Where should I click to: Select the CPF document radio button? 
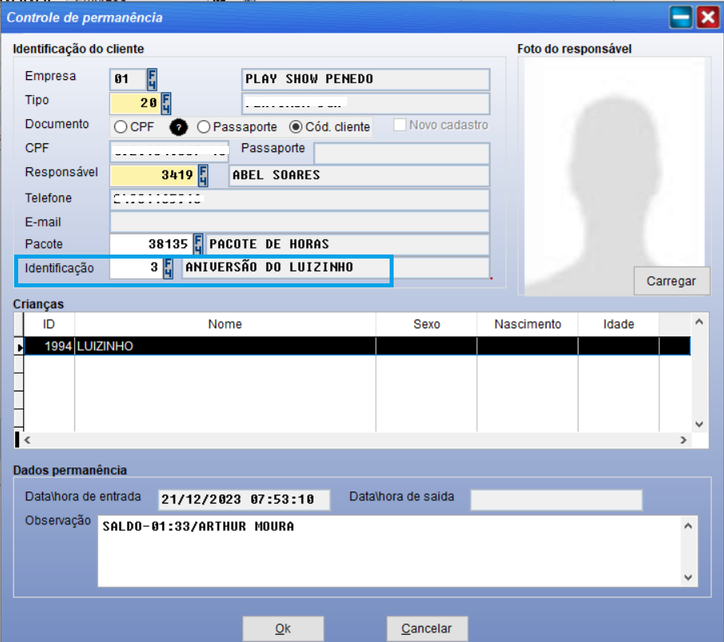click(121, 127)
